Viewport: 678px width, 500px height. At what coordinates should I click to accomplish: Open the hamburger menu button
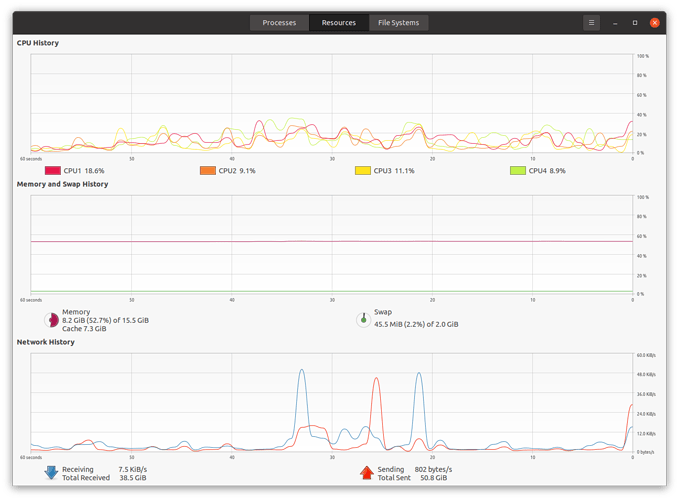click(x=591, y=22)
